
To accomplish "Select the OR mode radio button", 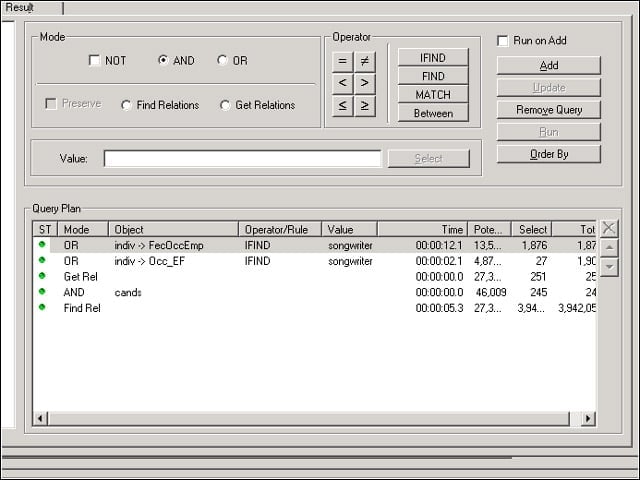I will click(x=222, y=60).
